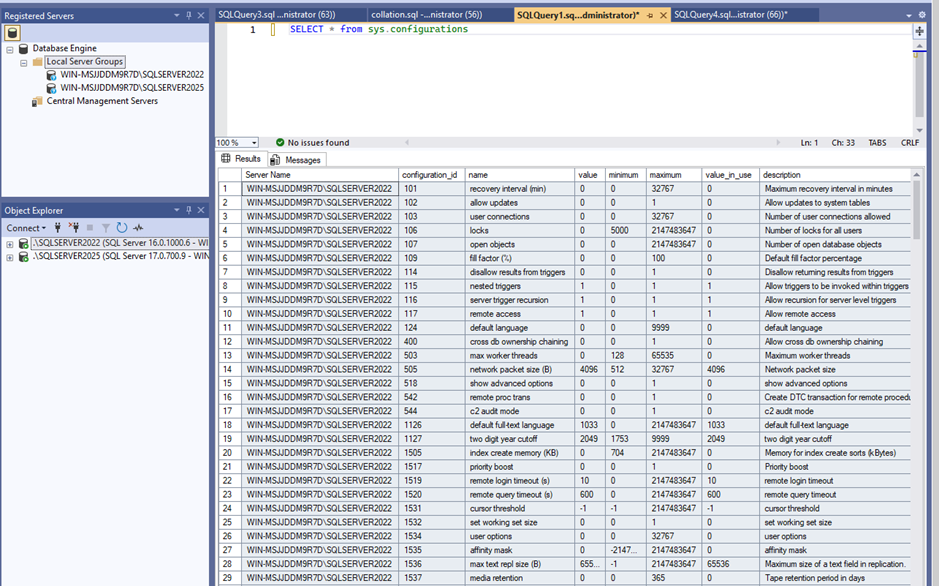The image size is (939, 586).
Task: Click the TABS indicator in editor status bar
Action: [x=877, y=142]
